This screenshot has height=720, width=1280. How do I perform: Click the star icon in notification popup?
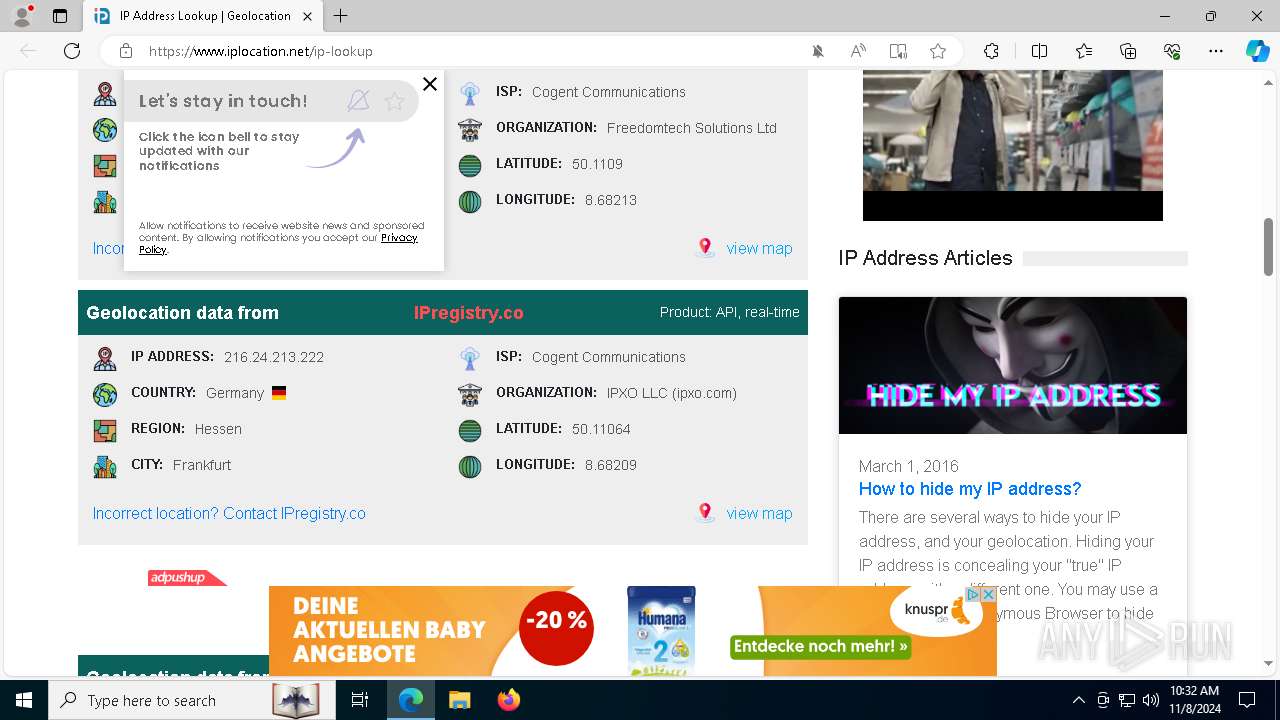click(x=394, y=101)
